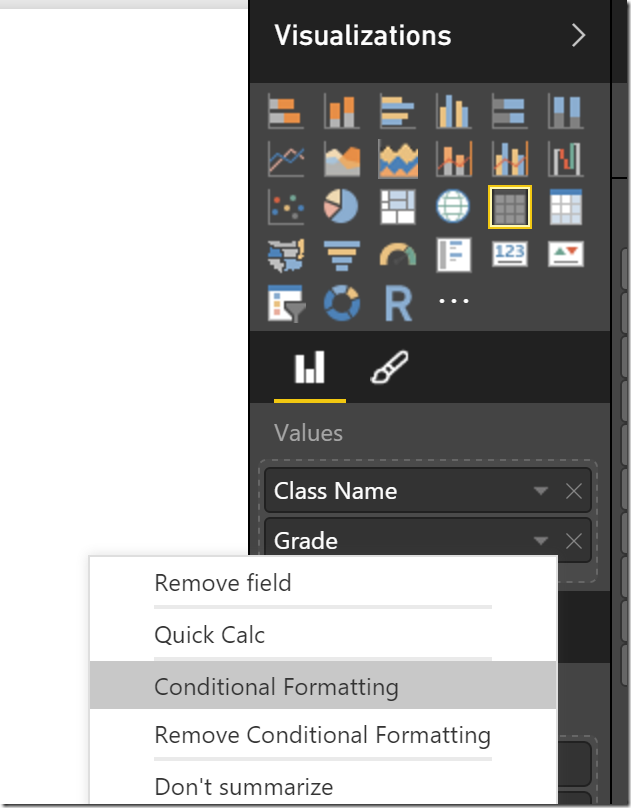Select the KPI visualization icon
This screenshot has height=808, width=631.
pos(566,254)
